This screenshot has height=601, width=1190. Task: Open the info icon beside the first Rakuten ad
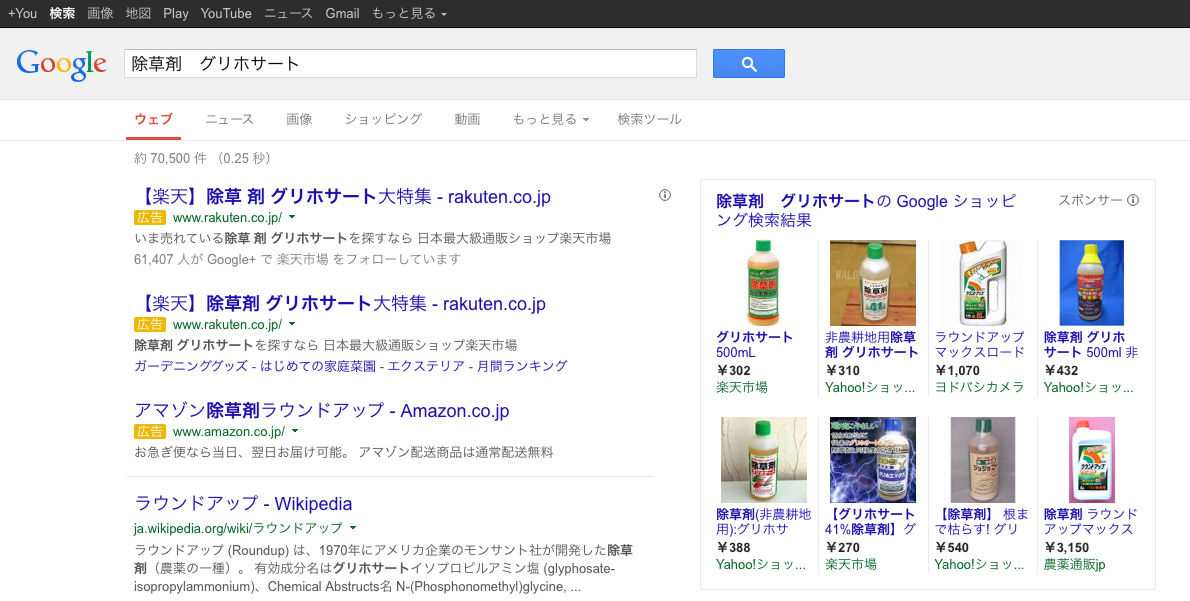pyautogui.click(x=665, y=194)
